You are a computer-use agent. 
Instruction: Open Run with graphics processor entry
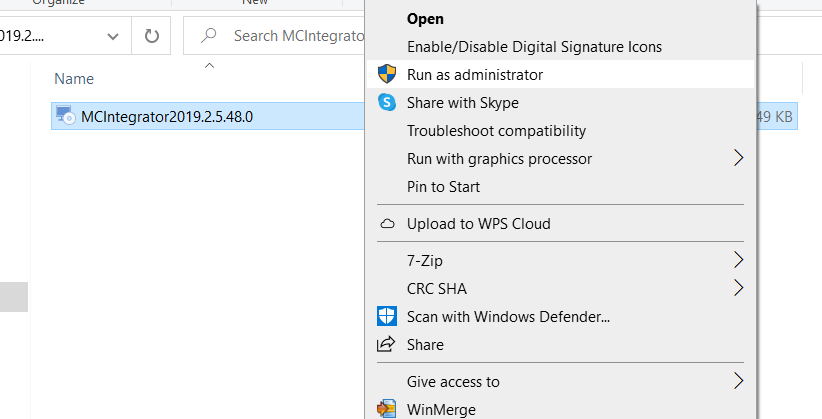pos(560,158)
